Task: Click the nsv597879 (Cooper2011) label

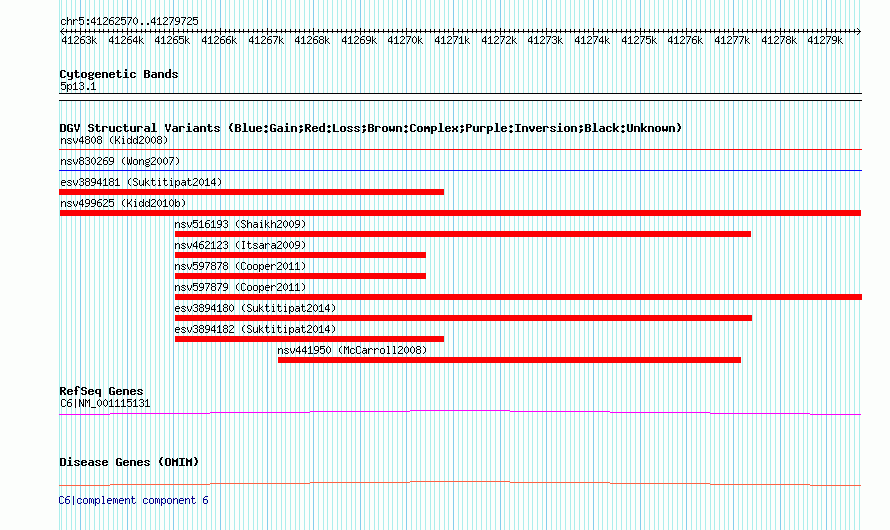Action: [x=240, y=287]
